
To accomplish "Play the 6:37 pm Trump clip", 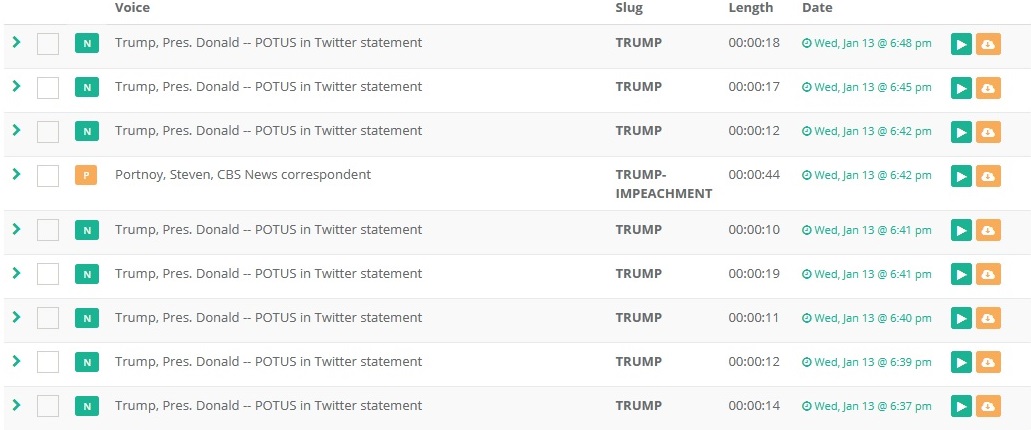I will pos(960,406).
